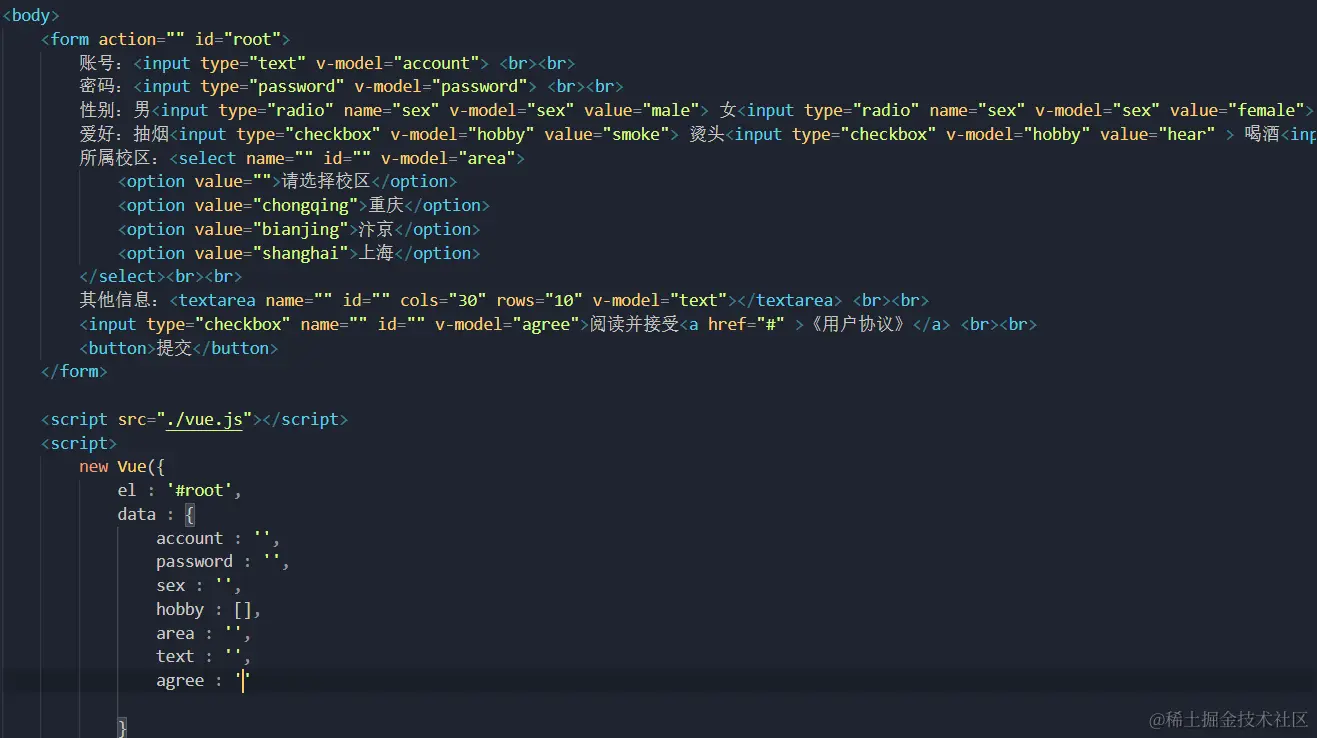Click the 《用户协议》 anchor text
The image size is (1317, 738).
(859, 324)
